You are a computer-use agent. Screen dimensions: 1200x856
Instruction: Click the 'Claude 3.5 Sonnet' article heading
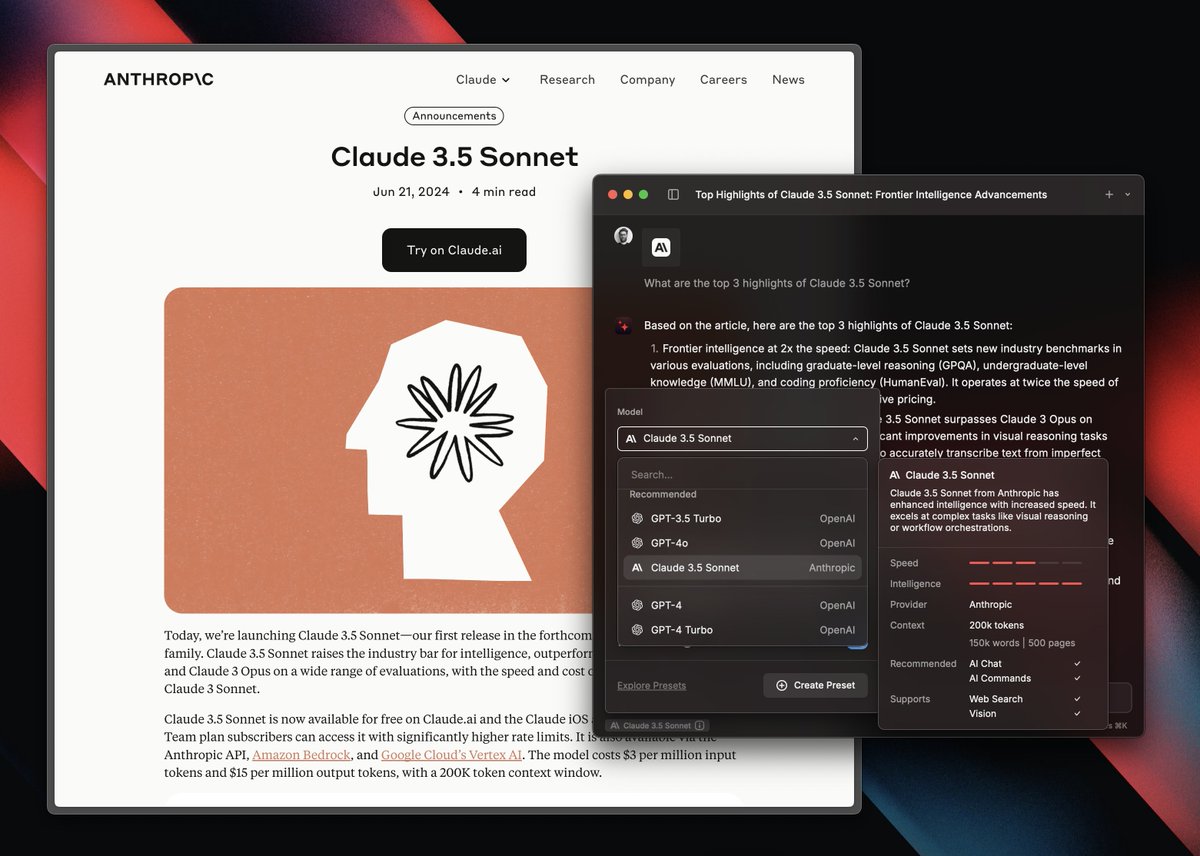click(x=455, y=157)
